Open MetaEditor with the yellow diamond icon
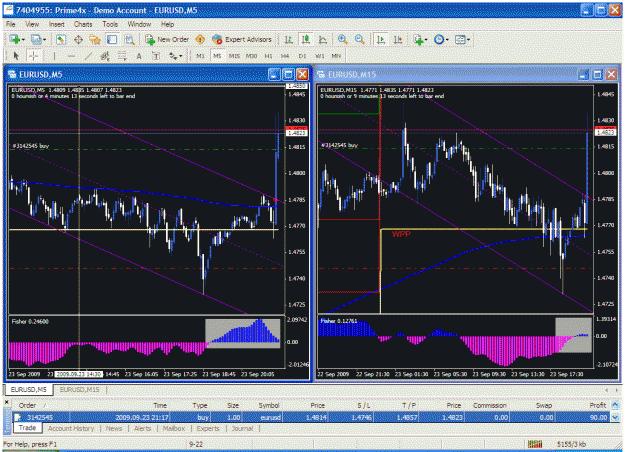The image size is (625, 452). pyautogui.click(x=200, y=39)
